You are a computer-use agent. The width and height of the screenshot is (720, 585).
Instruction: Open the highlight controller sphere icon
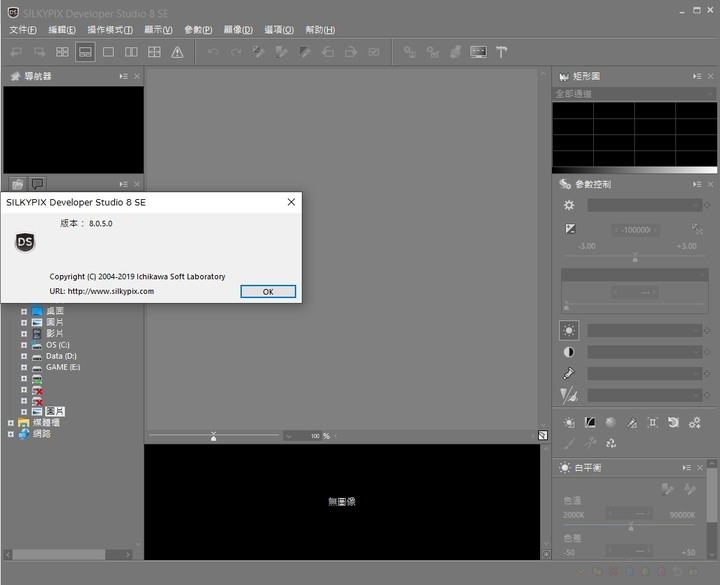click(611, 422)
